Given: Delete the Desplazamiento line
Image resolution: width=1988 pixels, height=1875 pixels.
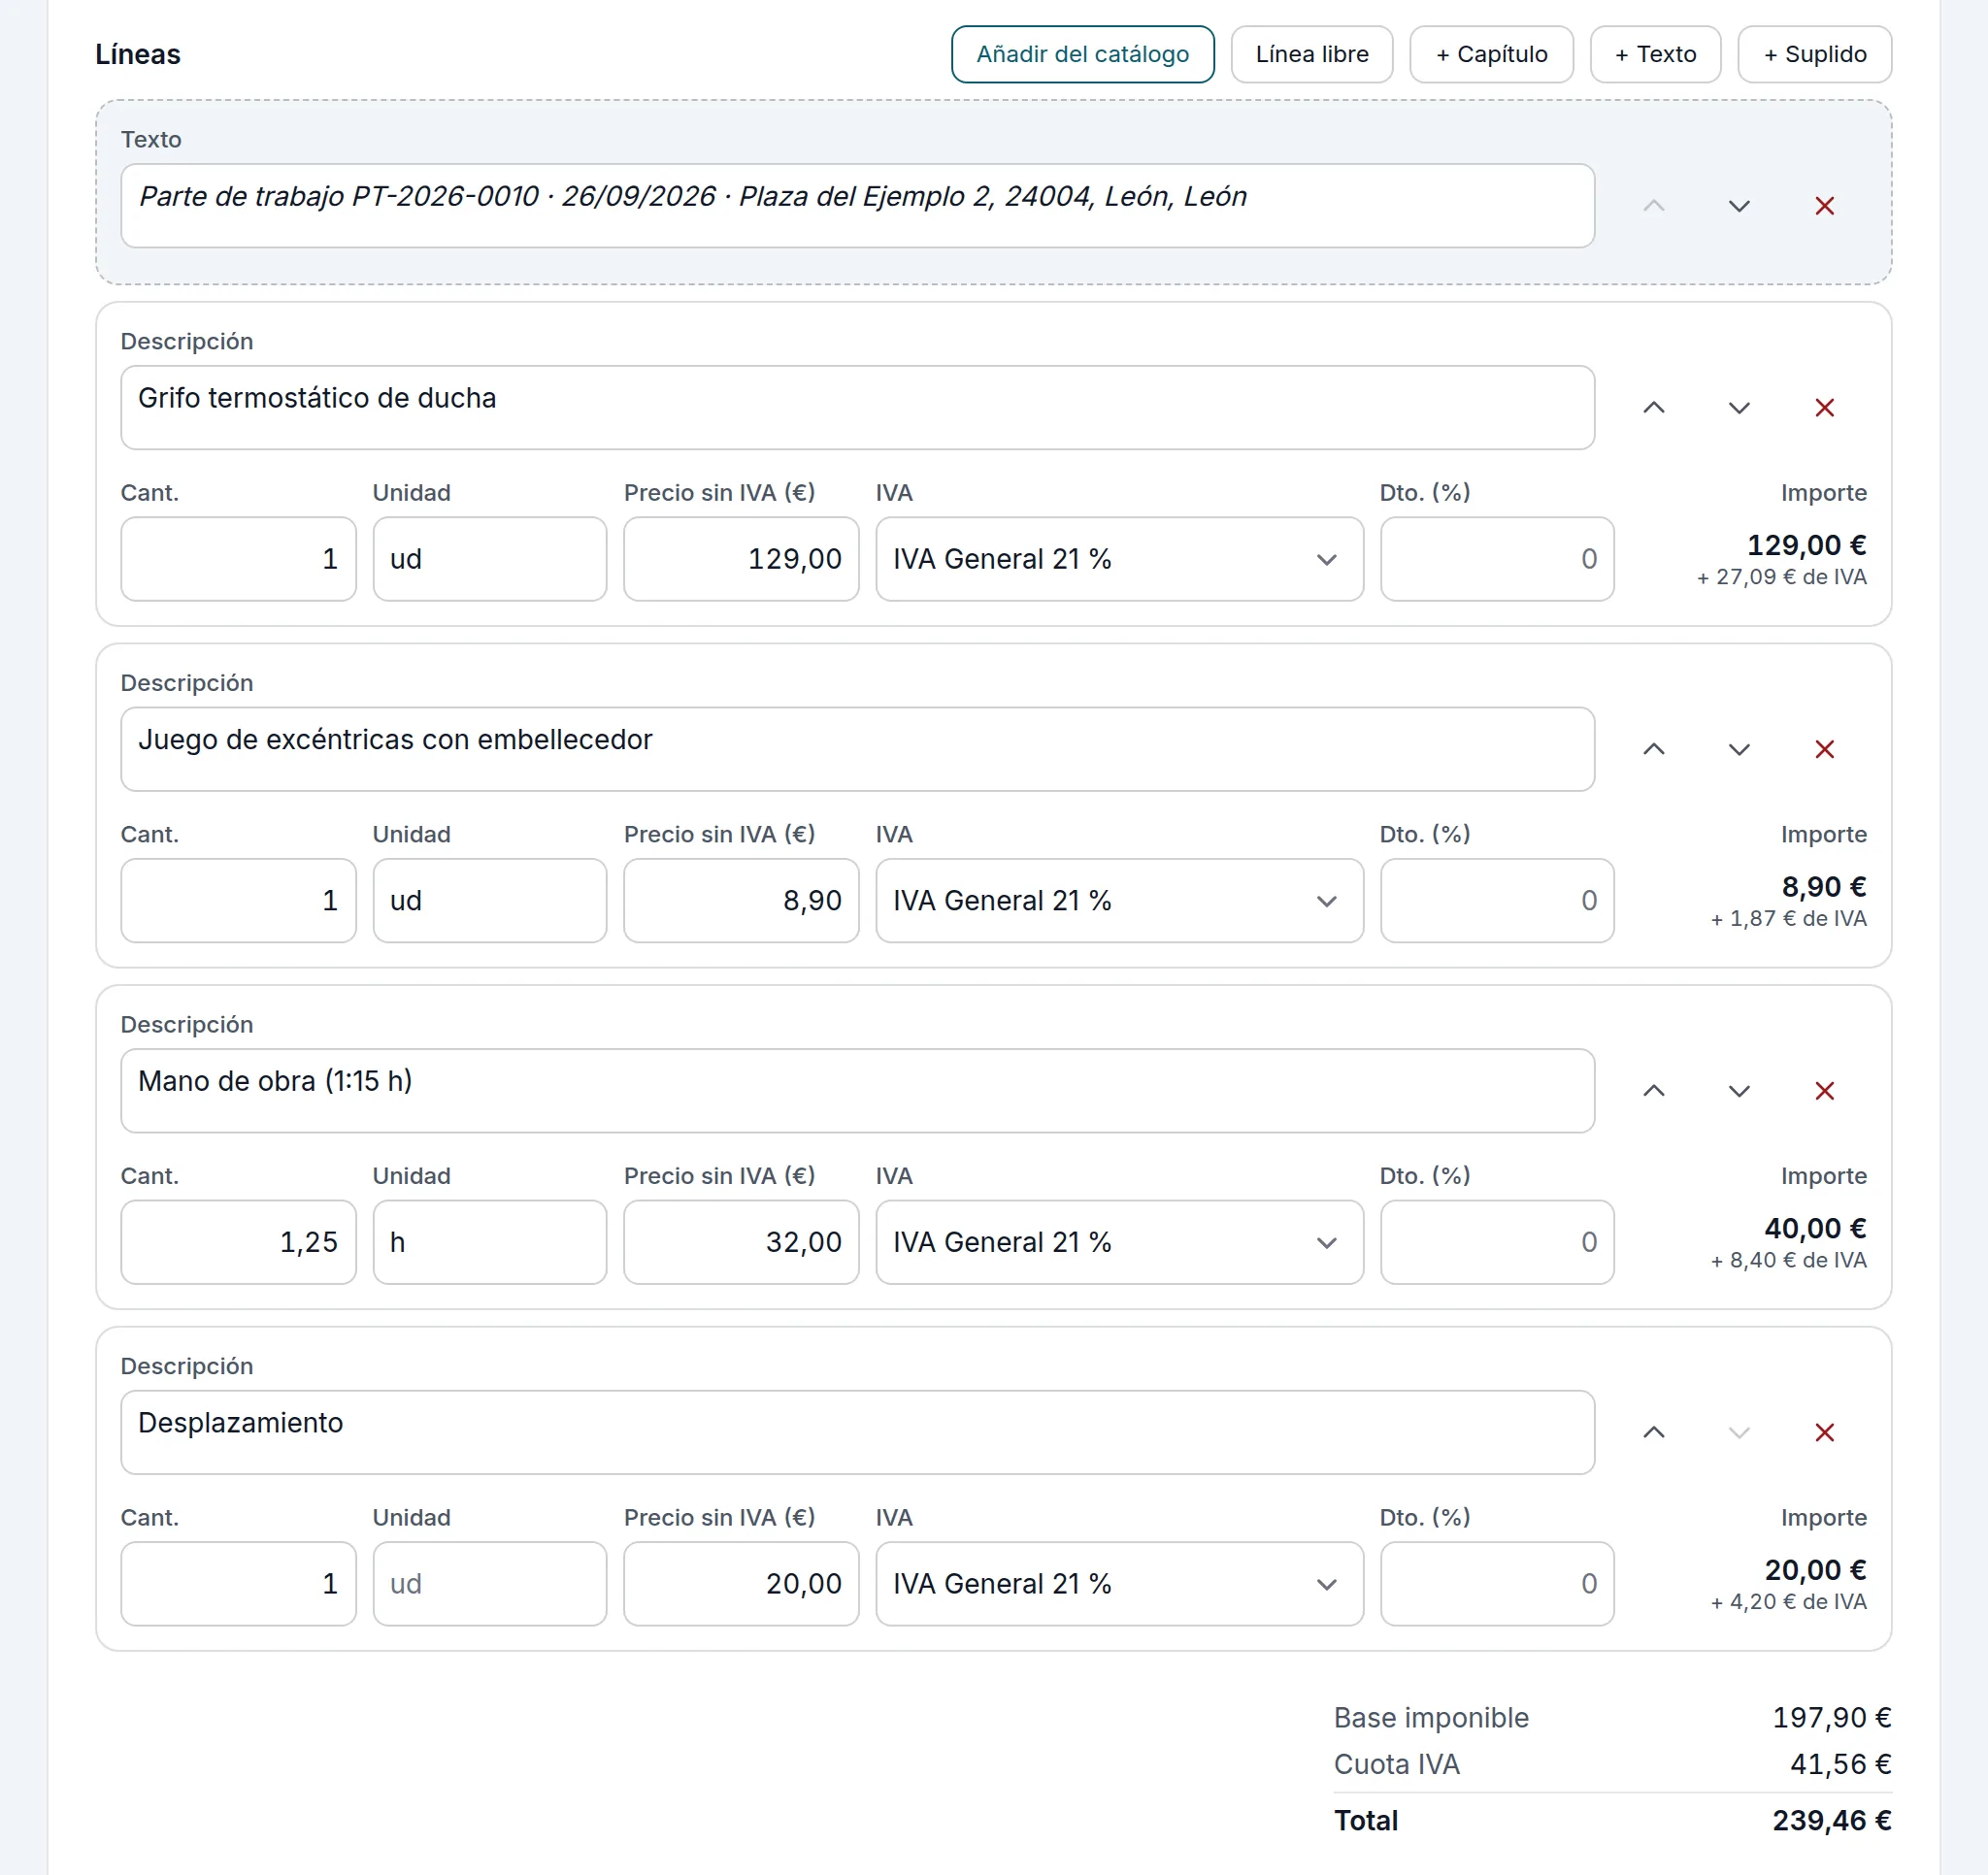Looking at the screenshot, I should tap(1824, 1432).
